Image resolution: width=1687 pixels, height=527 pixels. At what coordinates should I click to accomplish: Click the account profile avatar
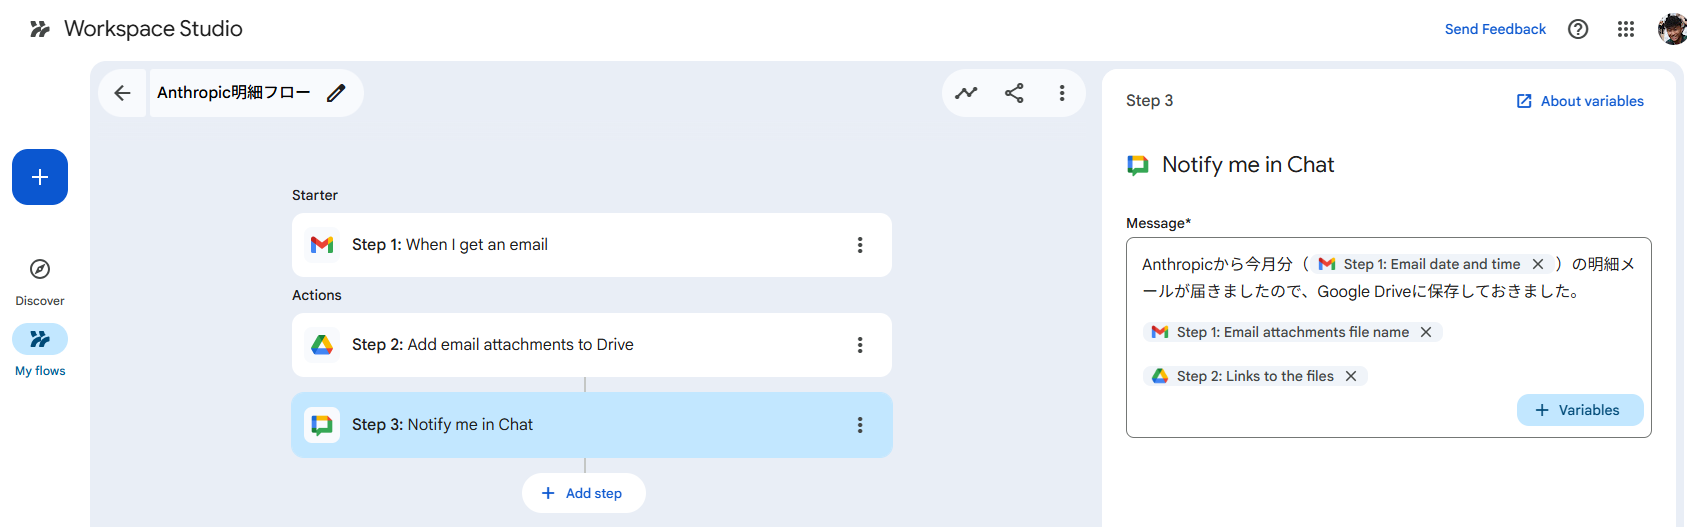click(x=1672, y=29)
